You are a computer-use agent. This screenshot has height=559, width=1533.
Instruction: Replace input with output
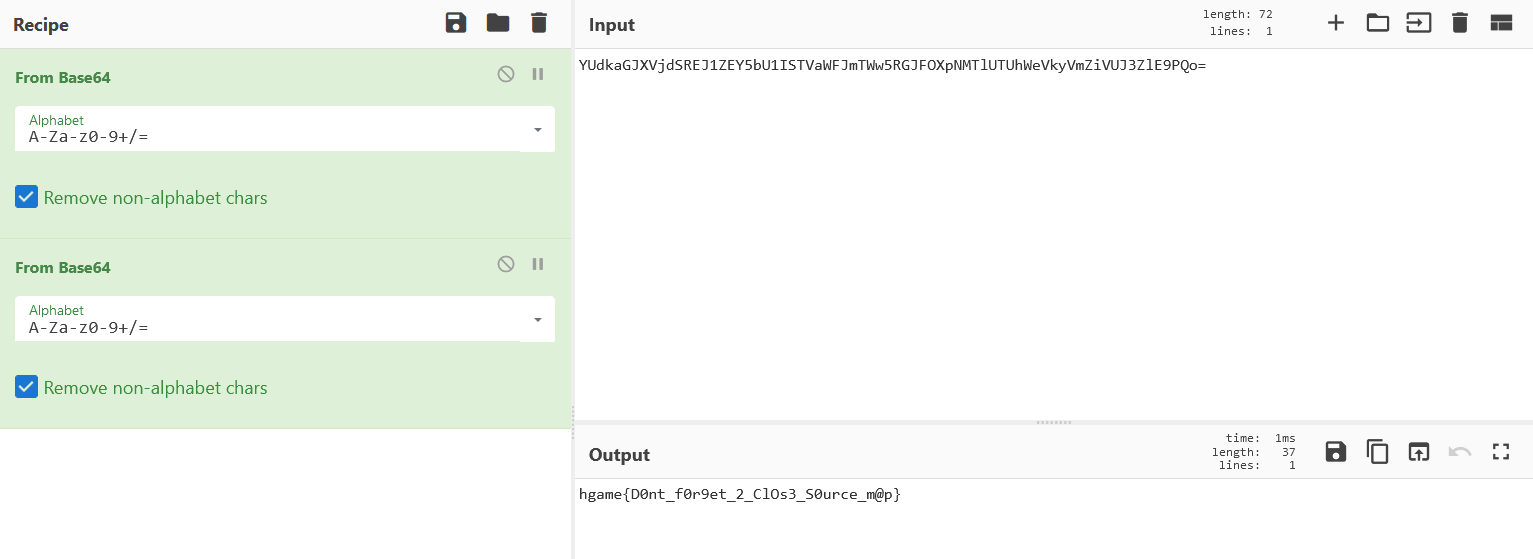(x=1419, y=452)
